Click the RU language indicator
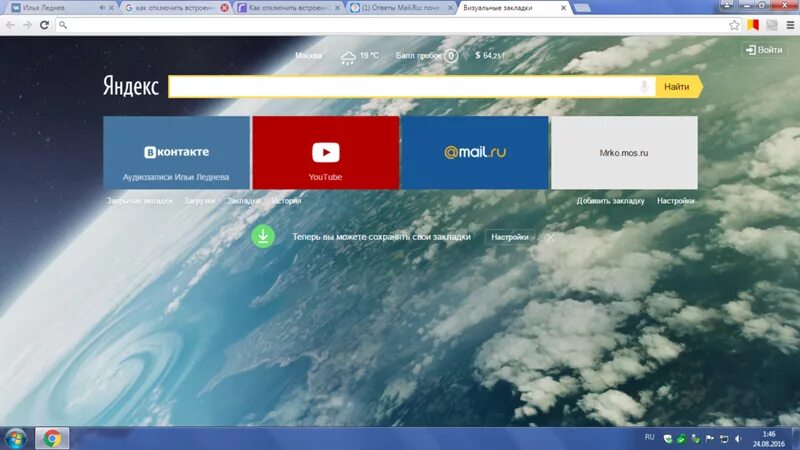This screenshot has width=800, height=450. pos(649,437)
